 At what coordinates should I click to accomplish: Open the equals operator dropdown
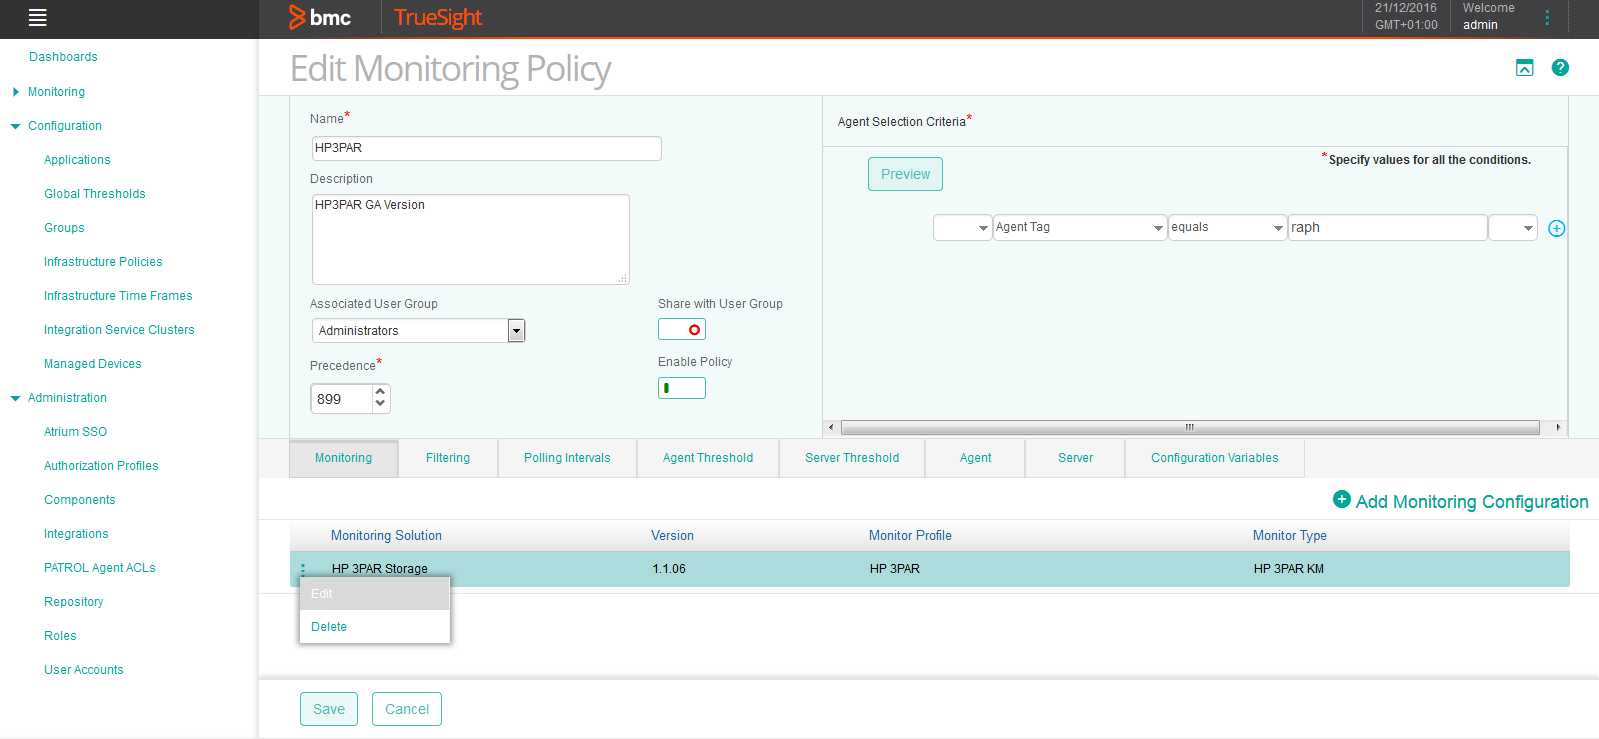pyautogui.click(x=1227, y=227)
